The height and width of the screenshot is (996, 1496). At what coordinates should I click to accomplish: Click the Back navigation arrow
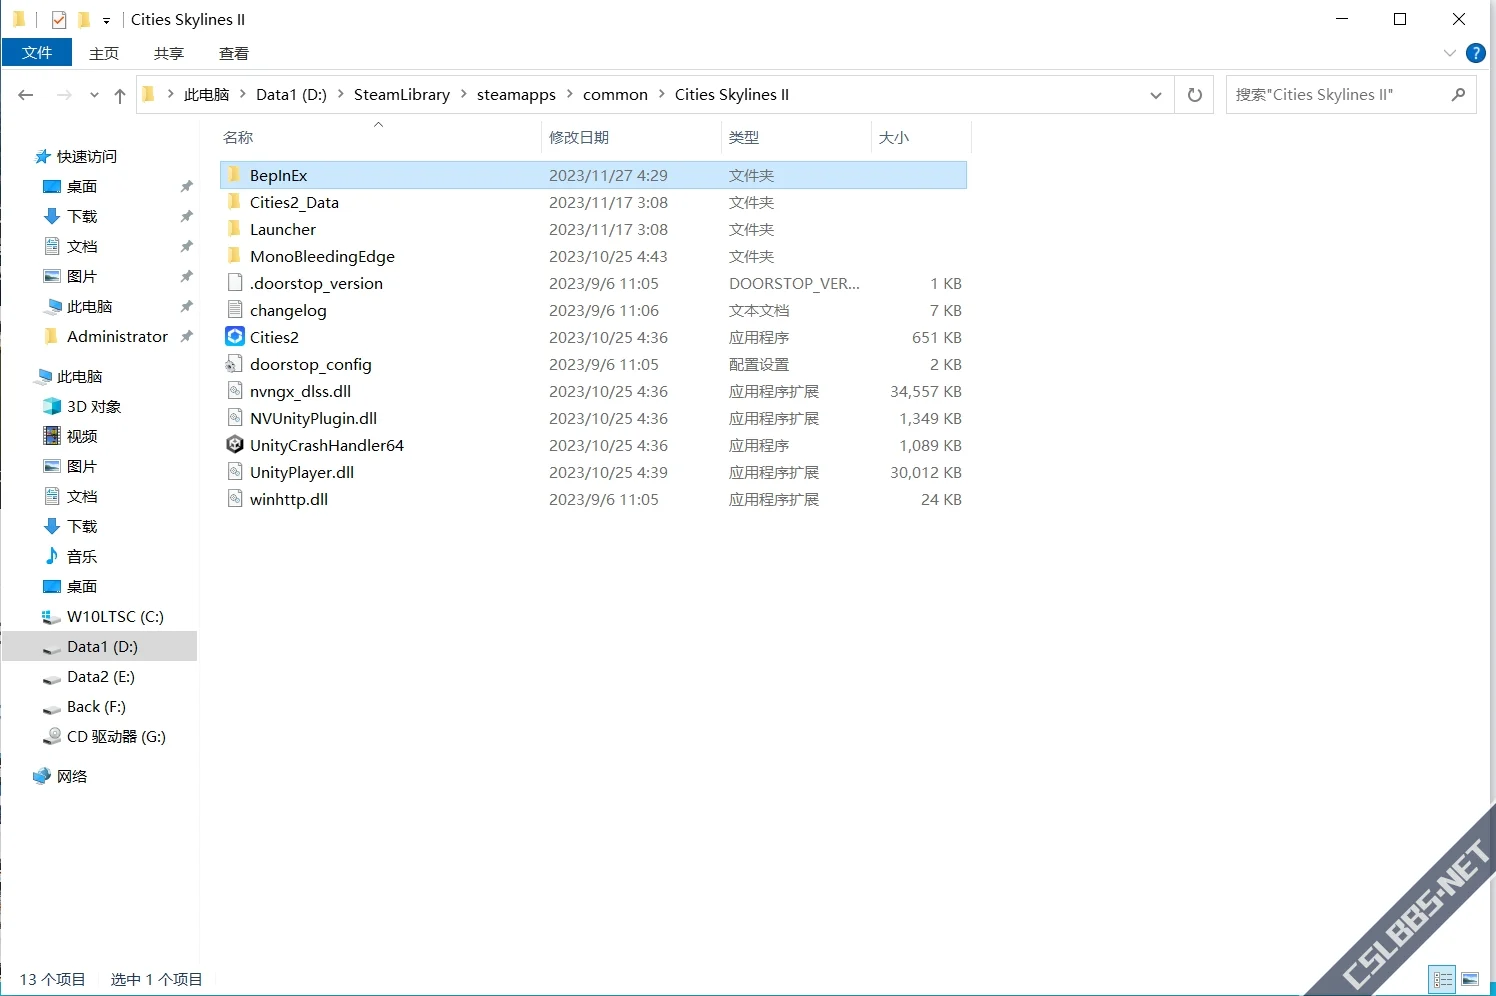(26, 95)
